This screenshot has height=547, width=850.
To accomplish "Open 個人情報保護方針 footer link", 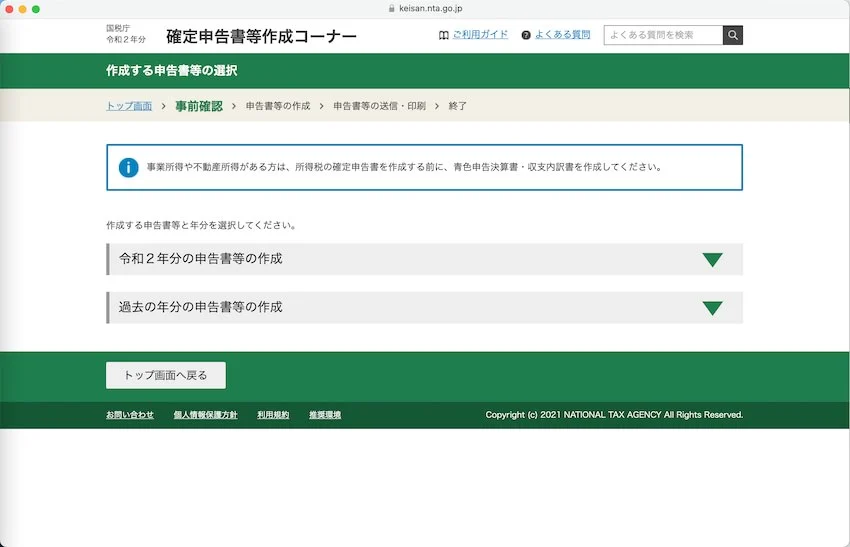I will coord(205,415).
